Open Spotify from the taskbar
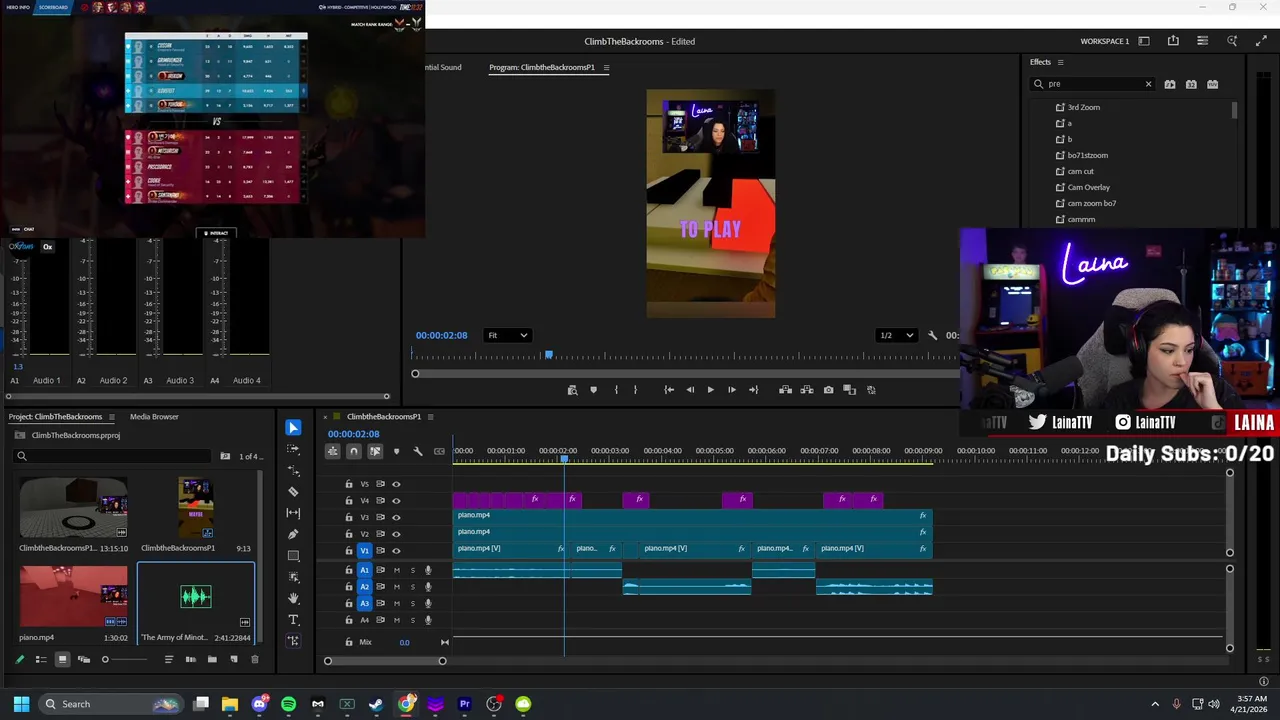 pos(289,704)
